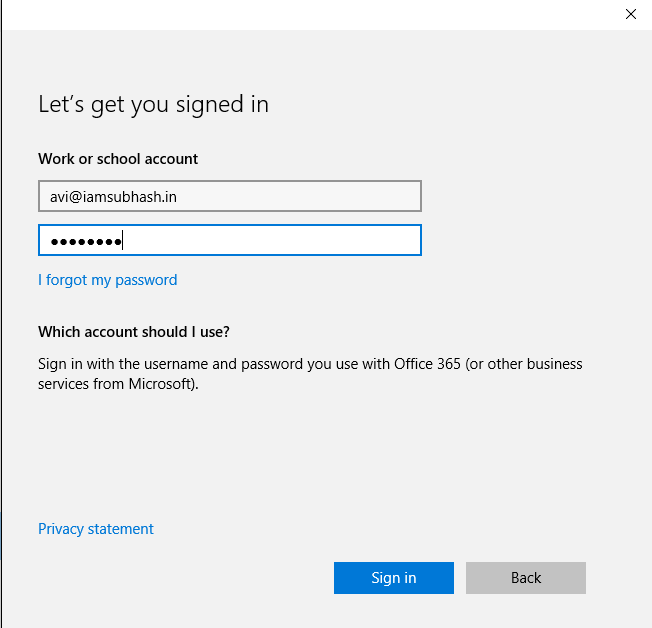Click the "Let's get you signed in" heading
This screenshot has width=652, height=628.
pyautogui.click(x=153, y=104)
